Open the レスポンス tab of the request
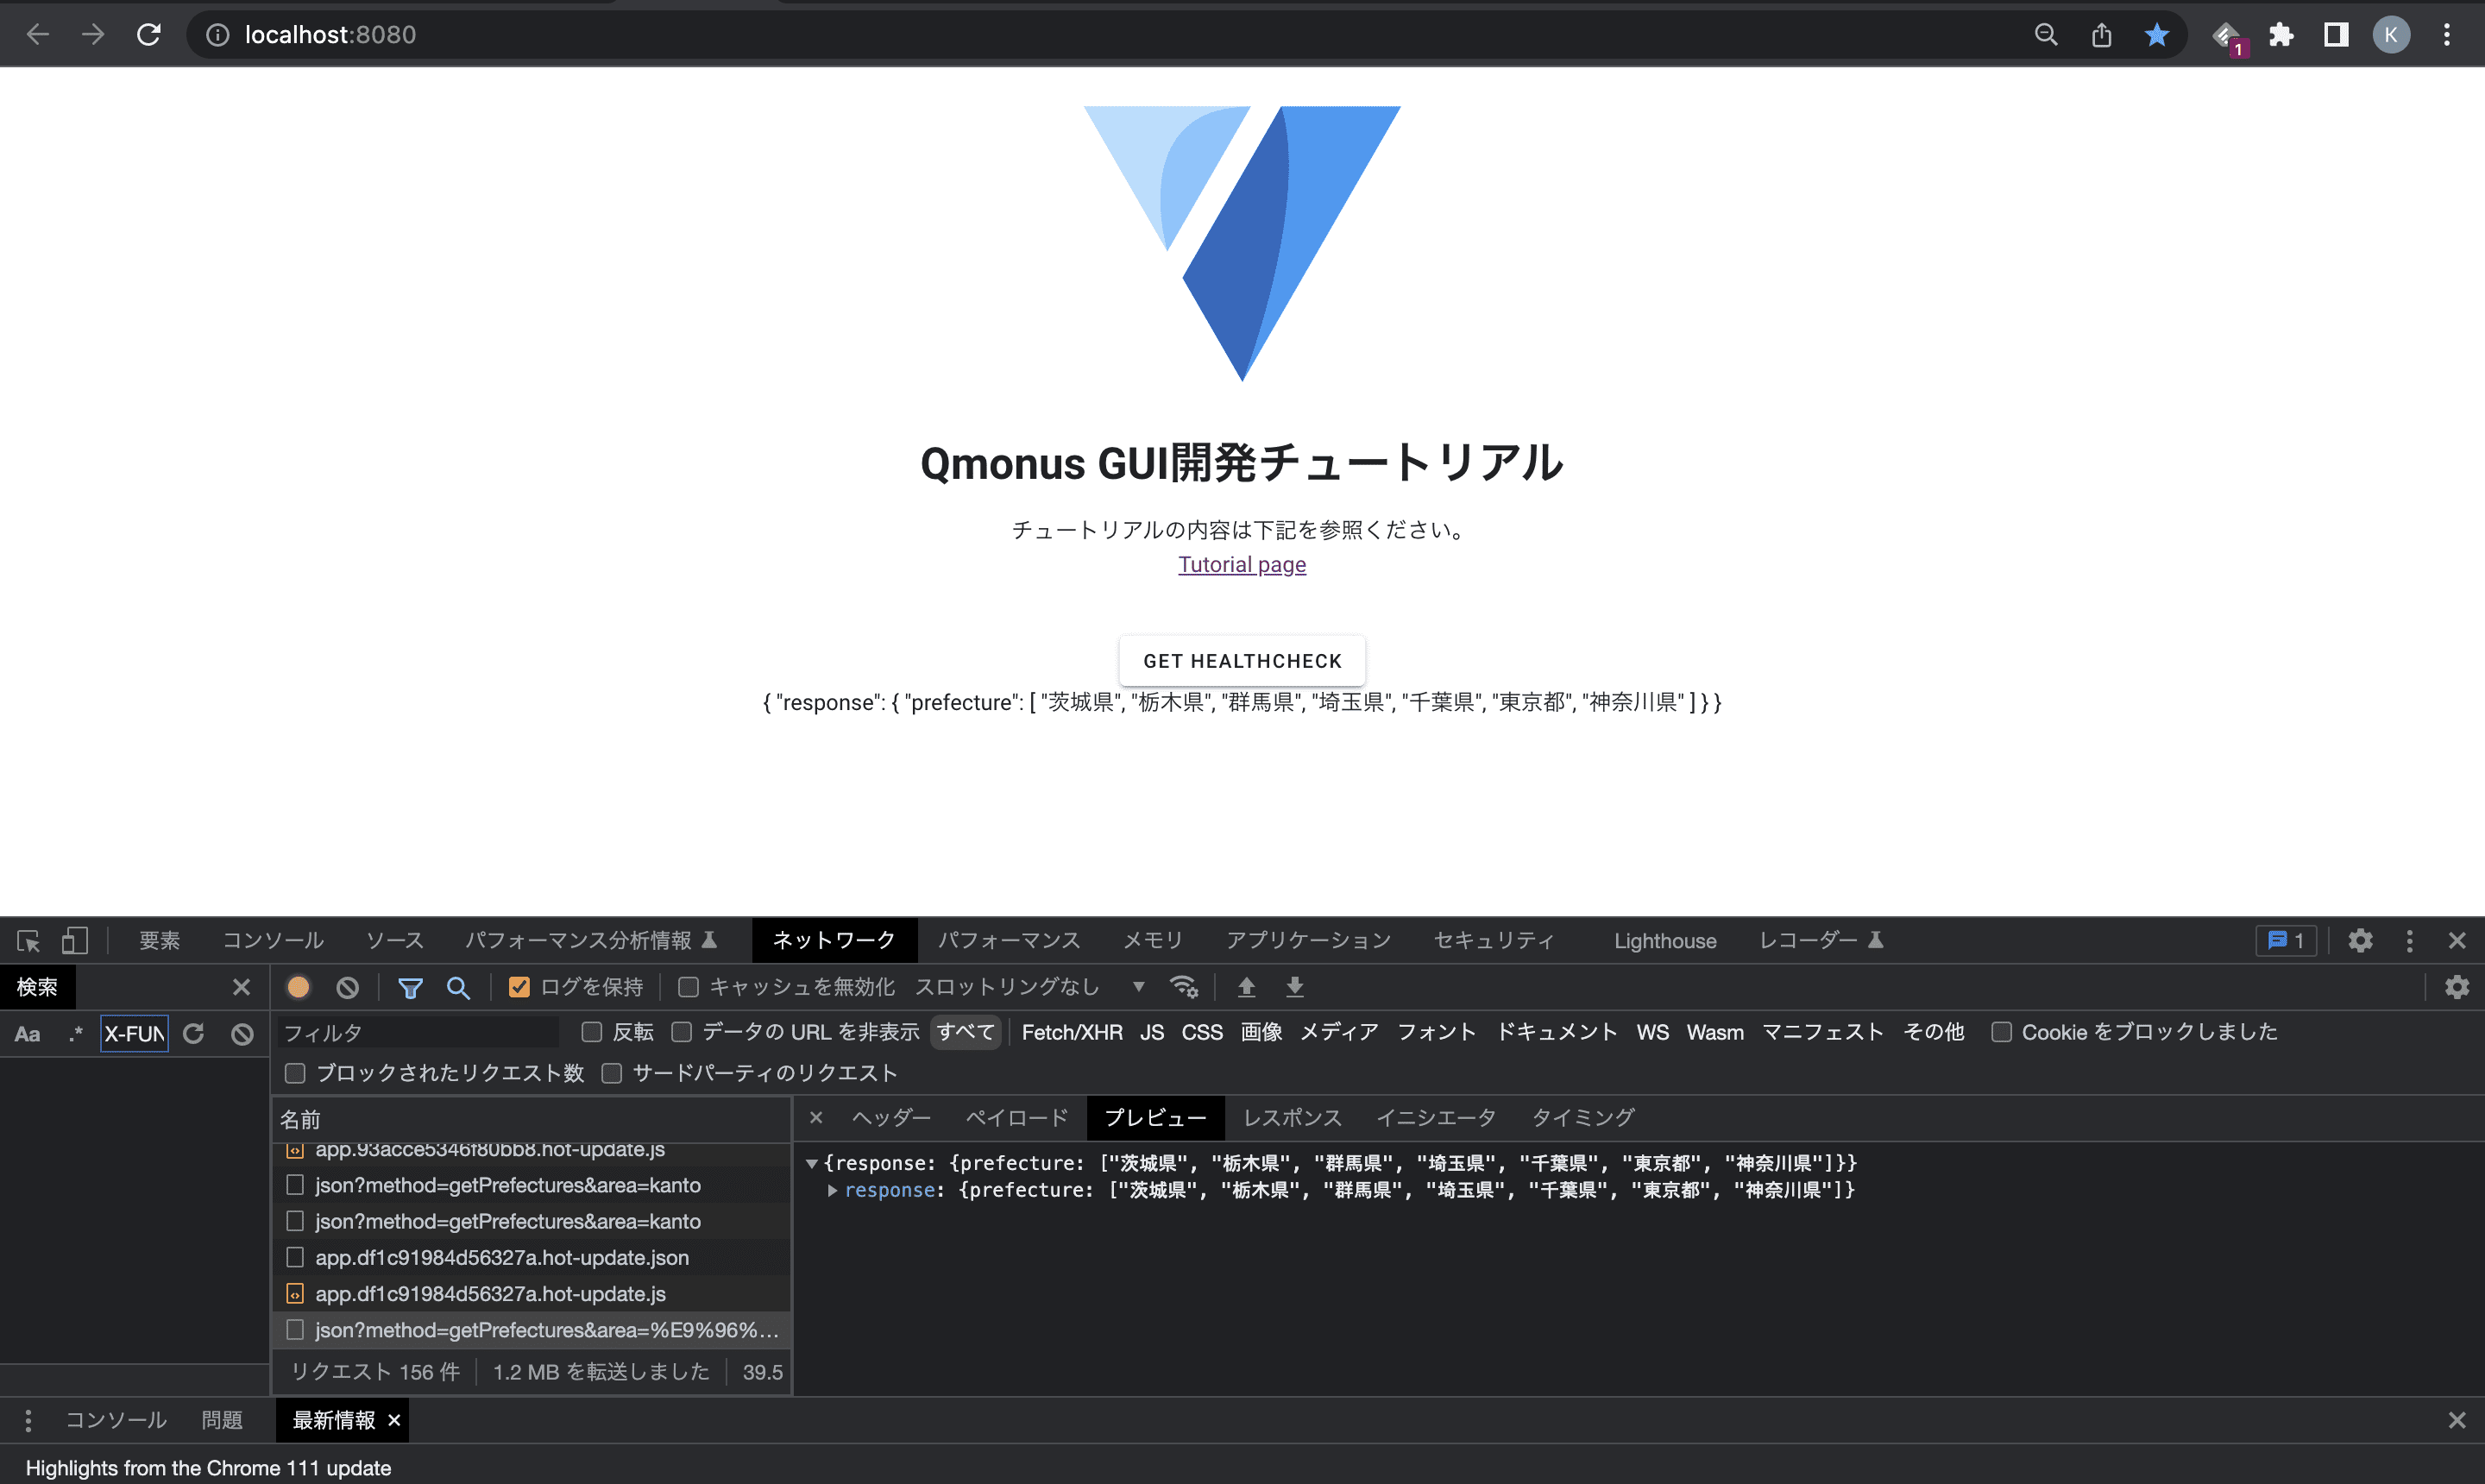Screen dimensions: 2485x1484 coord(1292,1118)
